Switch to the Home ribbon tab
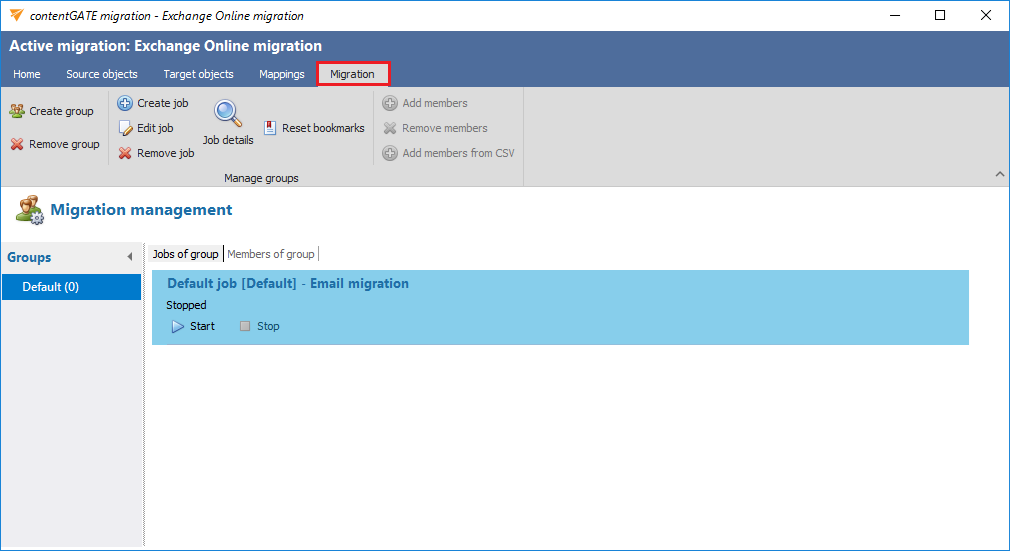 pos(27,74)
